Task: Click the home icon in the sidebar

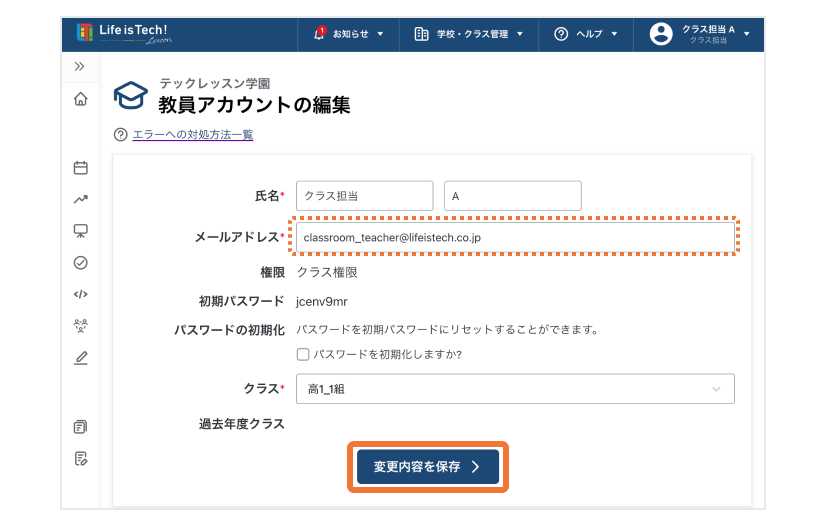Action: [81, 98]
